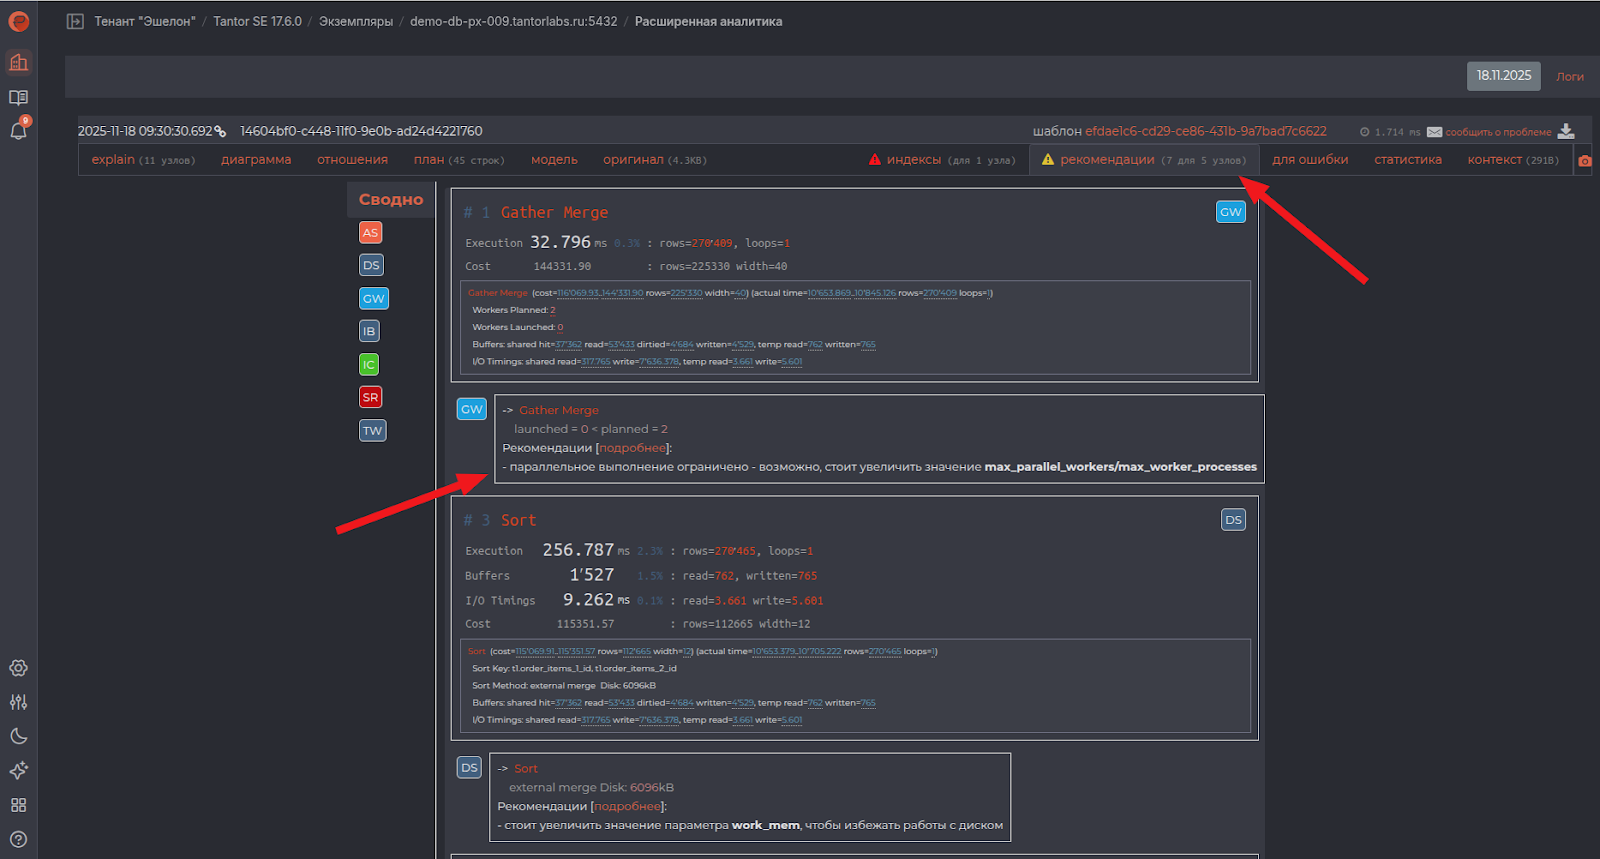
Task: Click DS badge beside Sort recommendation
Action: pos(469,767)
